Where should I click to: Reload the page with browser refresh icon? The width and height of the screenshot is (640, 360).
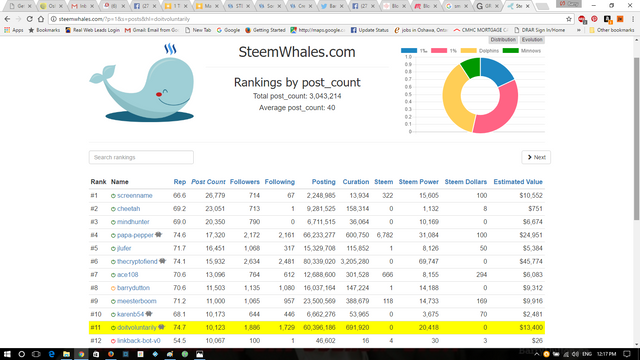click(29, 19)
